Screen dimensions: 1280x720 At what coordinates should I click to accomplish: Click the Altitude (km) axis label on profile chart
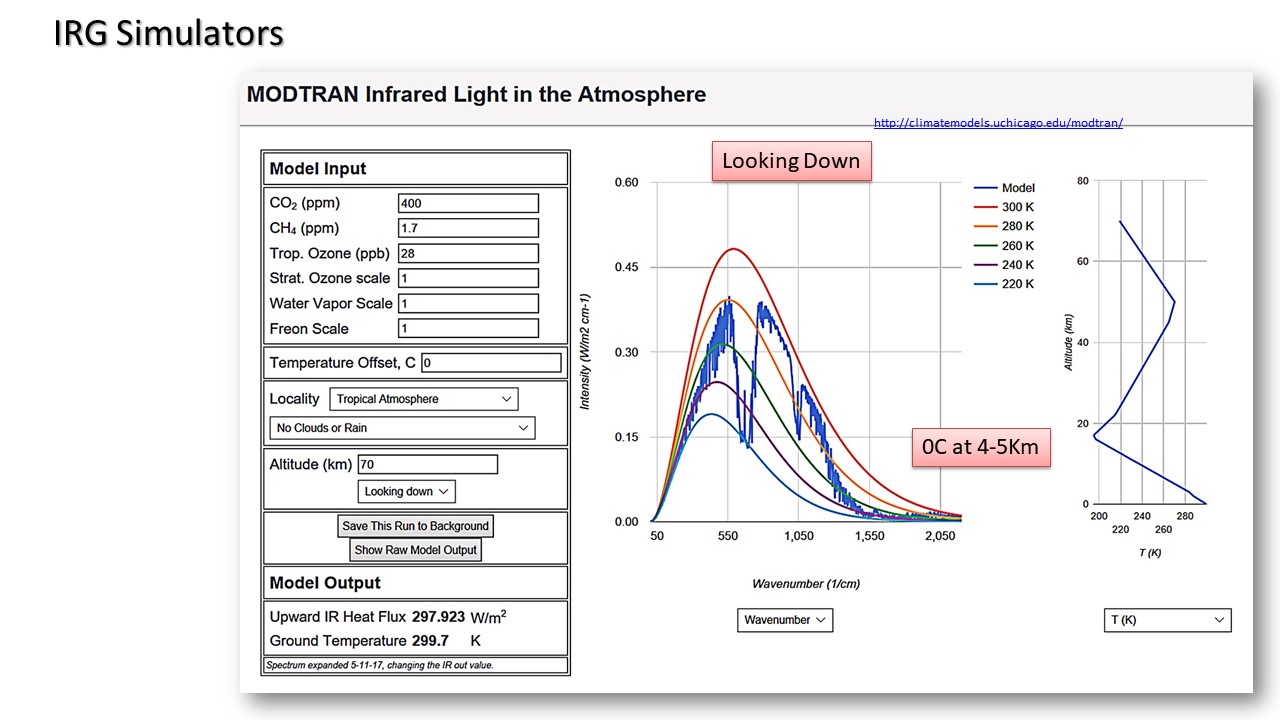pyautogui.click(x=1069, y=340)
